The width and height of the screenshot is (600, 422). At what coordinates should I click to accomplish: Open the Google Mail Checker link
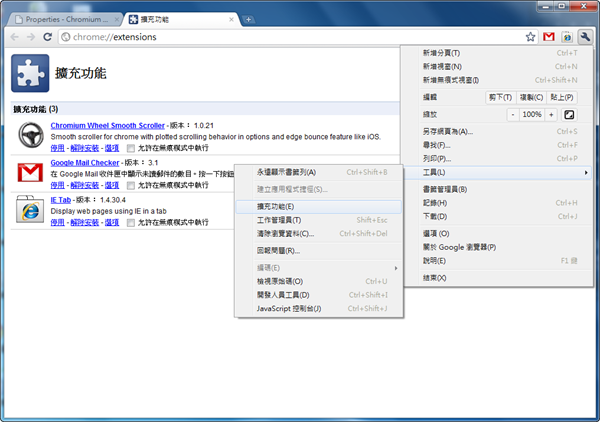click(x=85, y=163)
